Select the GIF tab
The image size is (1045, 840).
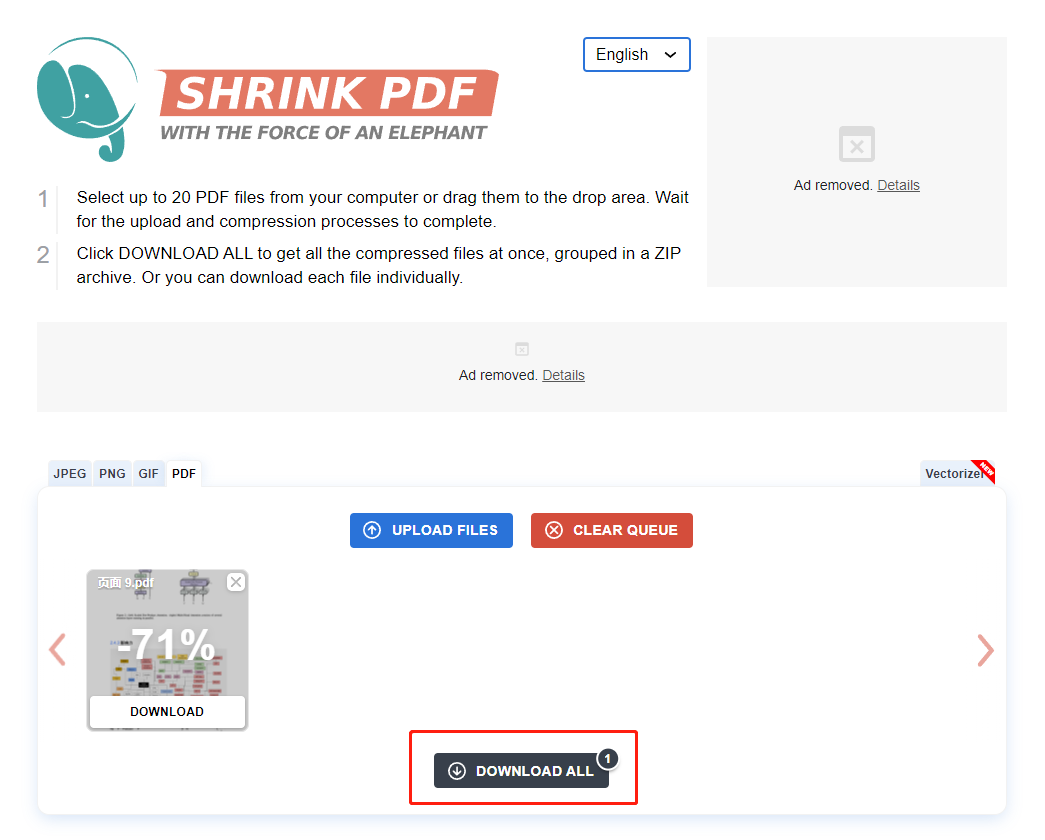pyautogui.click(x=148, y=473)
